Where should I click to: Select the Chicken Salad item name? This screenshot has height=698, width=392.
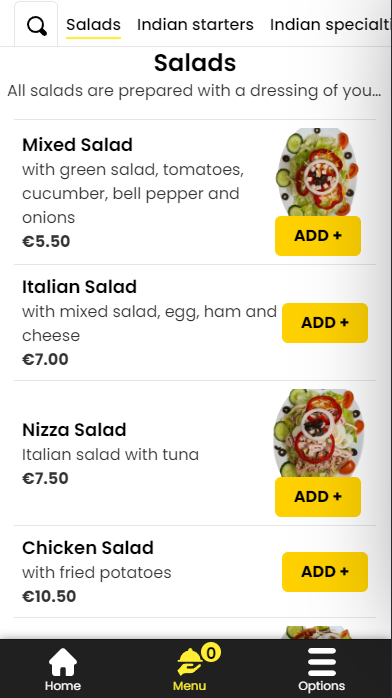point(88,548)
